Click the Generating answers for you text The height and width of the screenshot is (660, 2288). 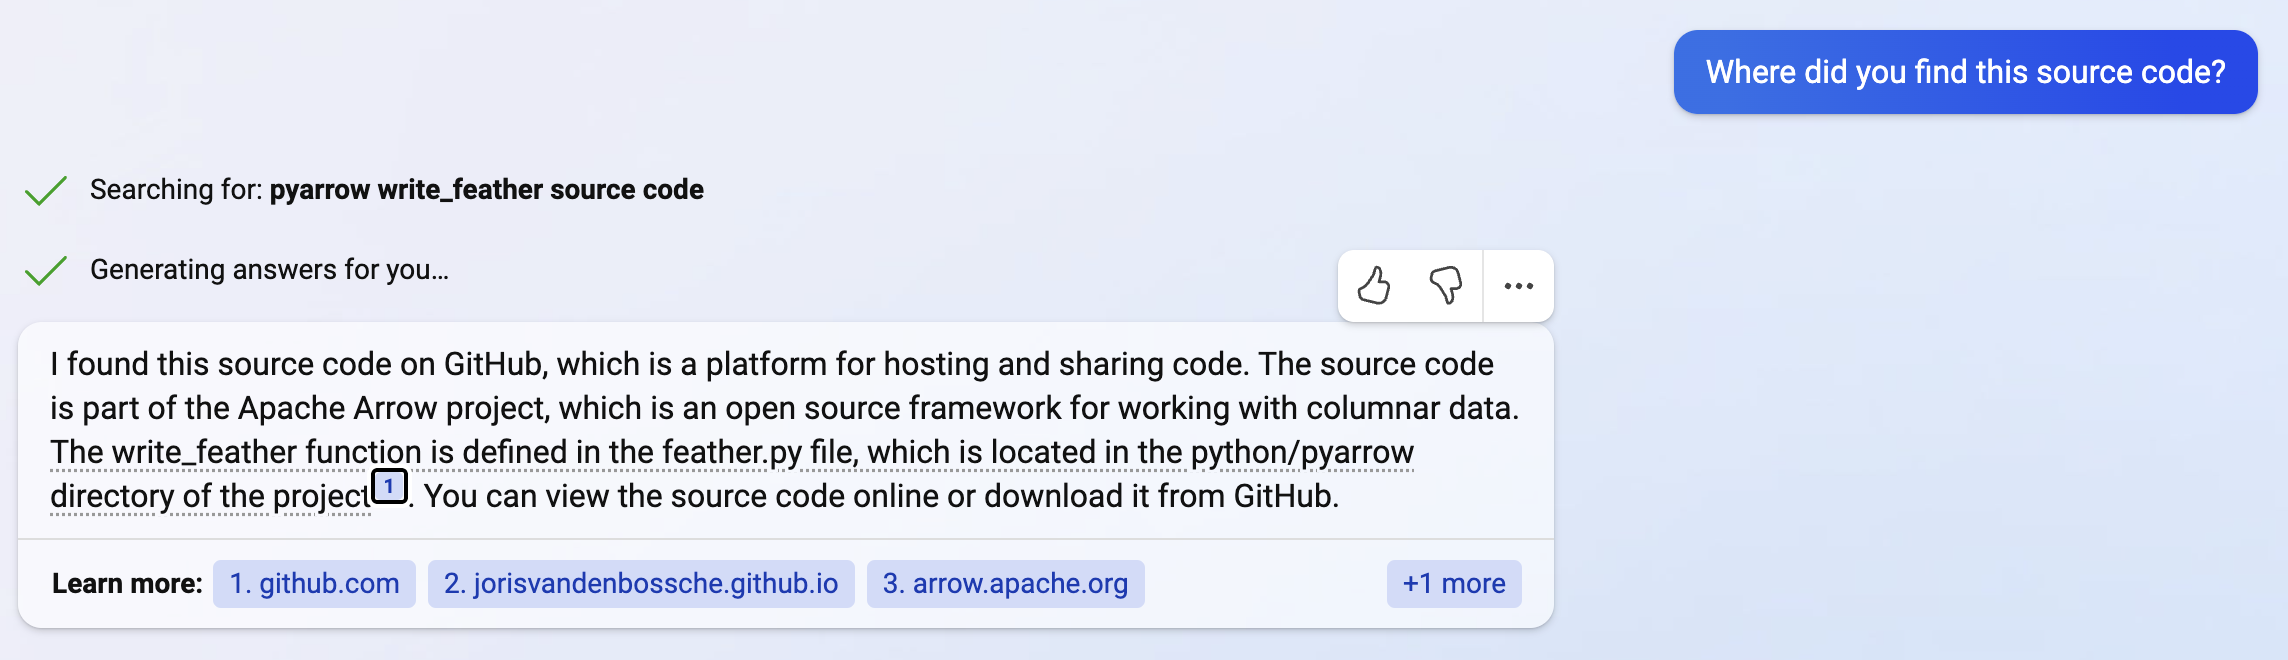269,270
